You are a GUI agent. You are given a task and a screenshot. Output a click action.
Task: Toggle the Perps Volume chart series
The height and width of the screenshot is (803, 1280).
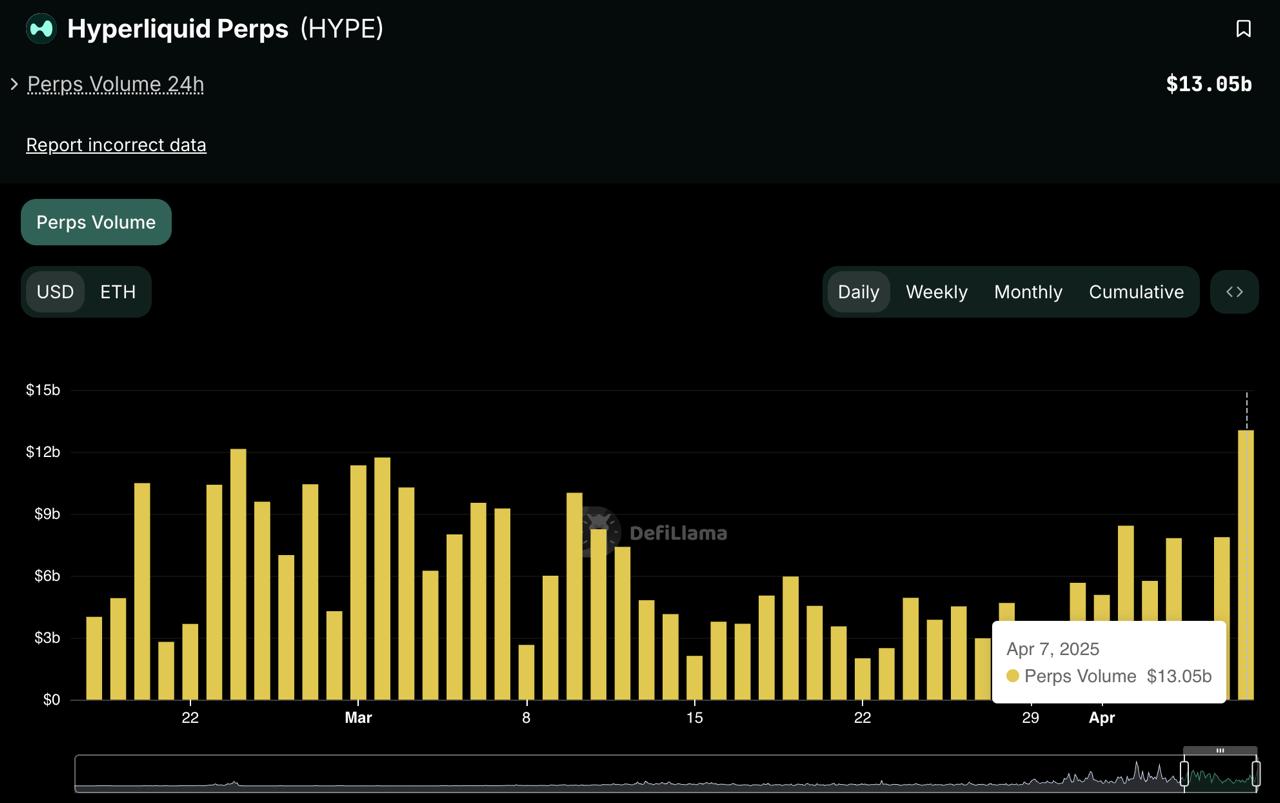tap(96, 222)
